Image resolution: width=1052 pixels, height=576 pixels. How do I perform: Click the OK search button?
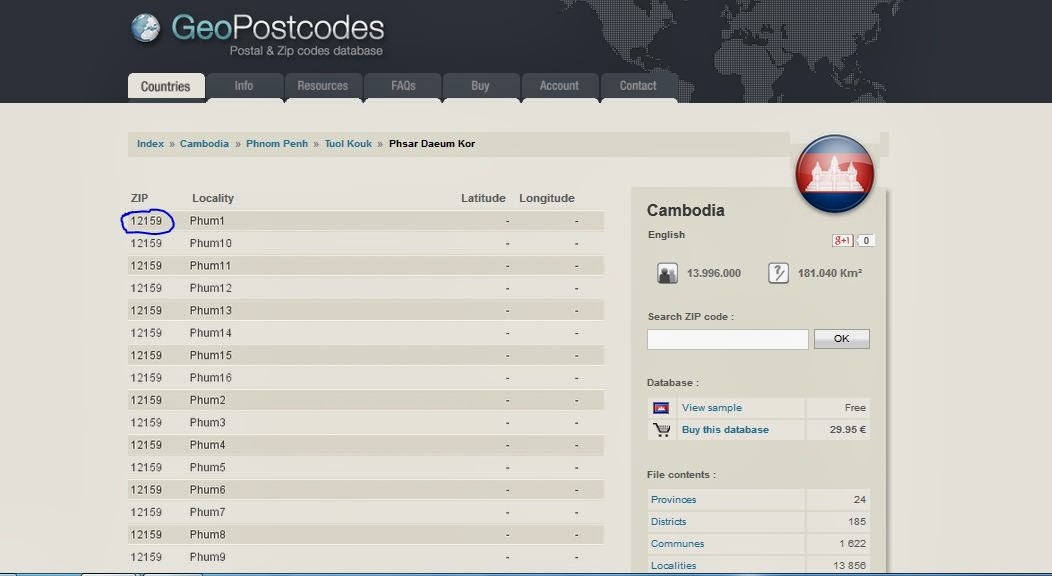coord(841,339)
